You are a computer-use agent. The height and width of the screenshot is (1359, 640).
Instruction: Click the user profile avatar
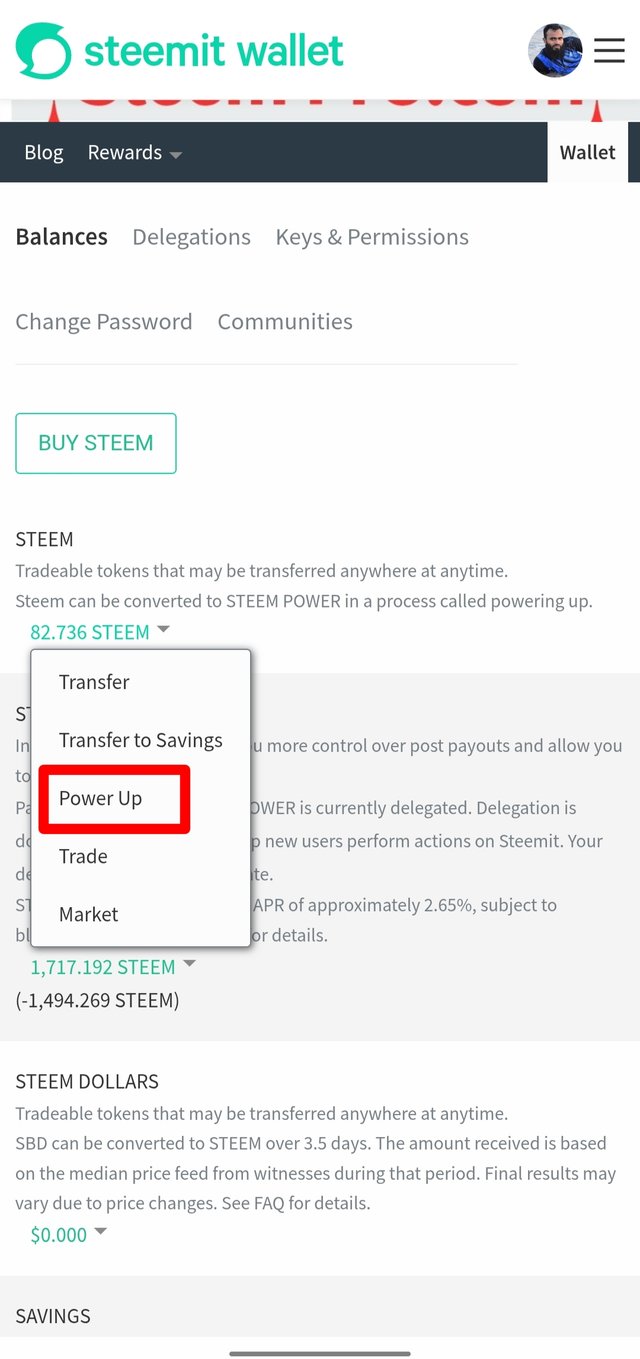pyautogui.click(x=555, y=51)
